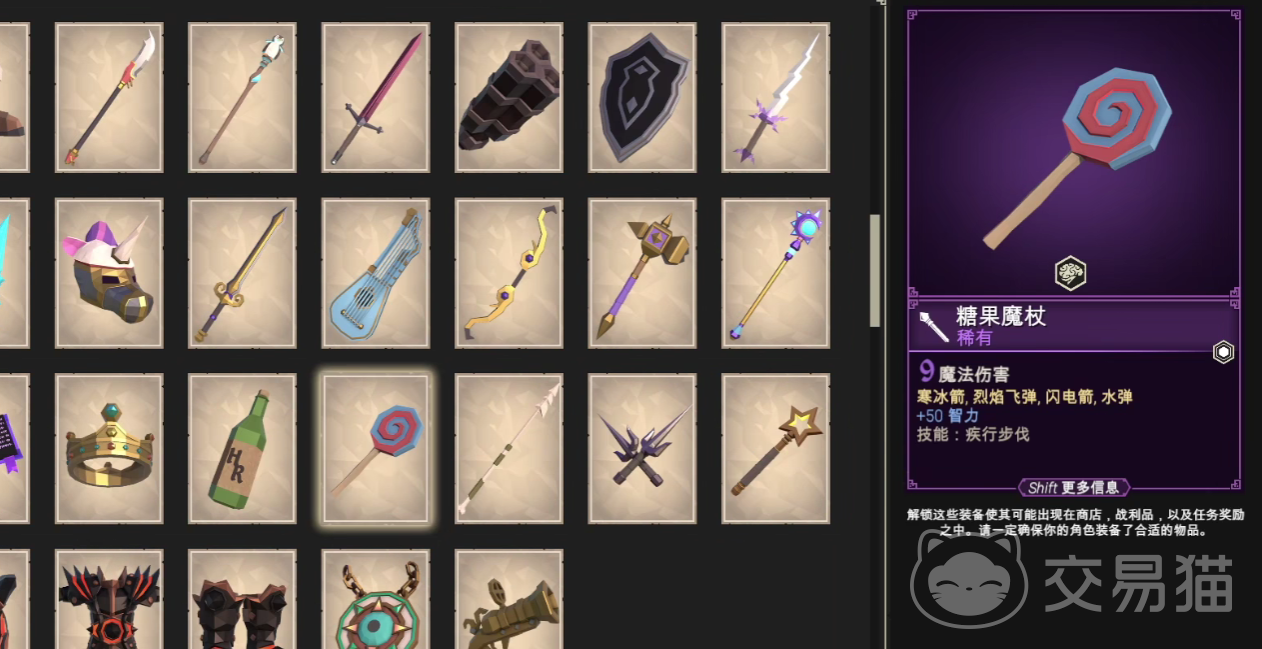Select the golden star wand card
This screenshot has width=1262, height=649.
coord(776,448)
